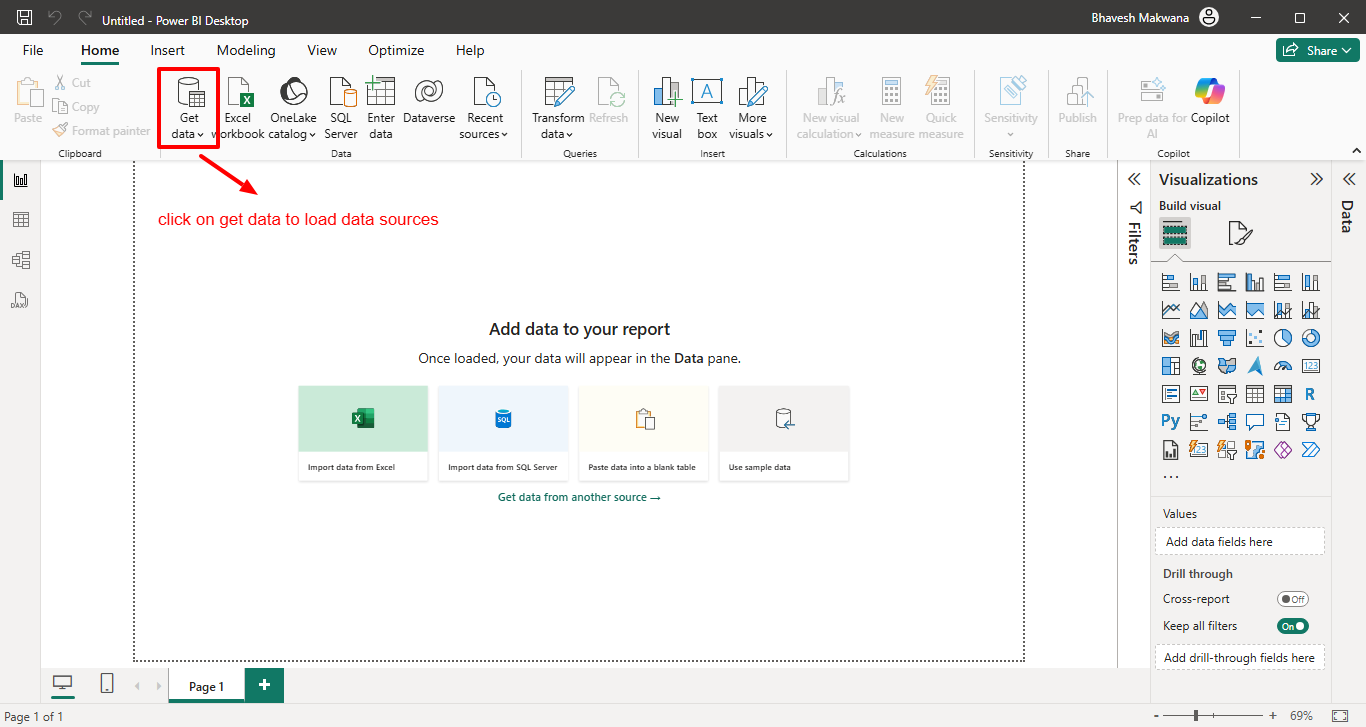Click the Get more visuals ellipsis
This screenshot has height=727, width=1366.
coord(1171,476)
